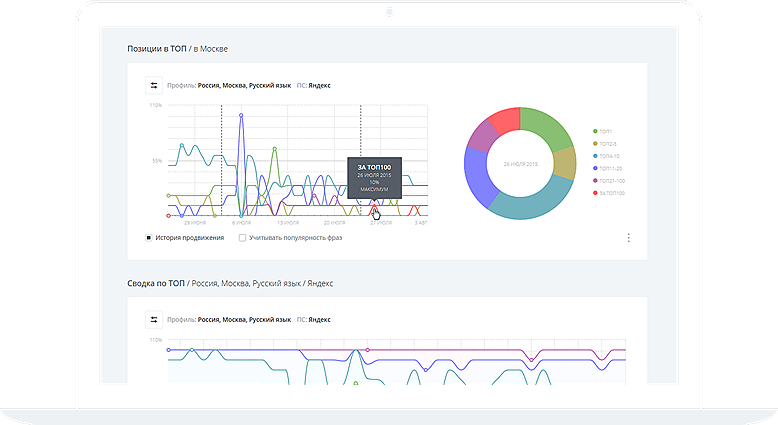
Task: Select the purple ТОП21-100 donut segment
Action: coord(483,135)
